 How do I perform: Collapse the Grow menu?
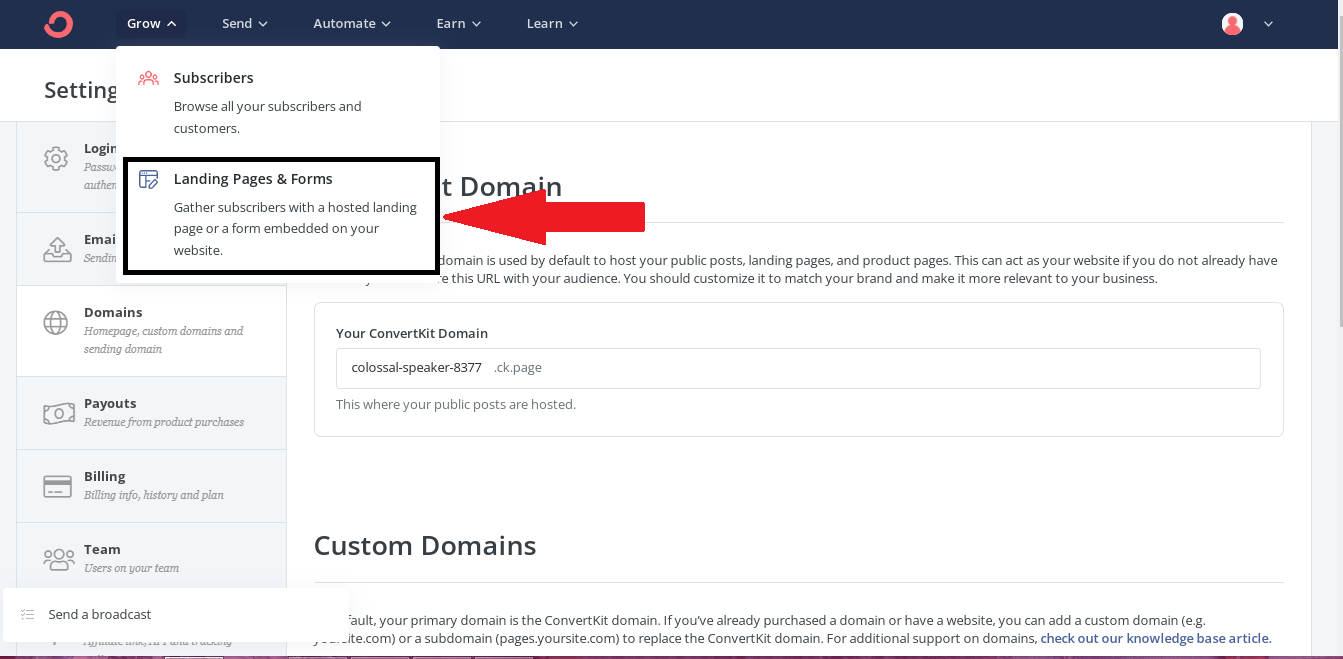coord(151,23)
